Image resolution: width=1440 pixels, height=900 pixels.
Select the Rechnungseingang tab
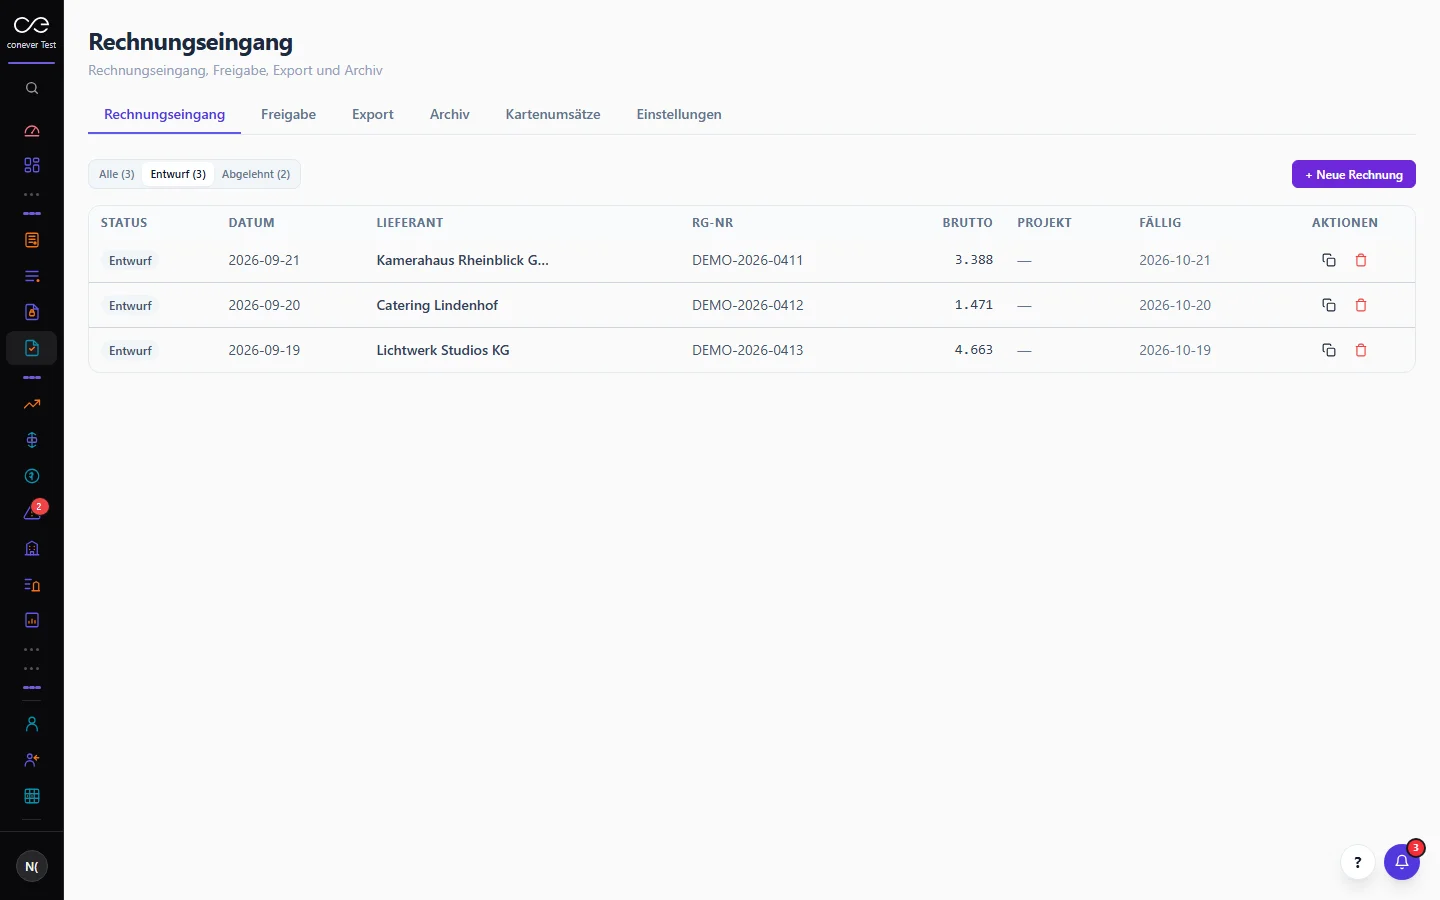pos(165,115)
